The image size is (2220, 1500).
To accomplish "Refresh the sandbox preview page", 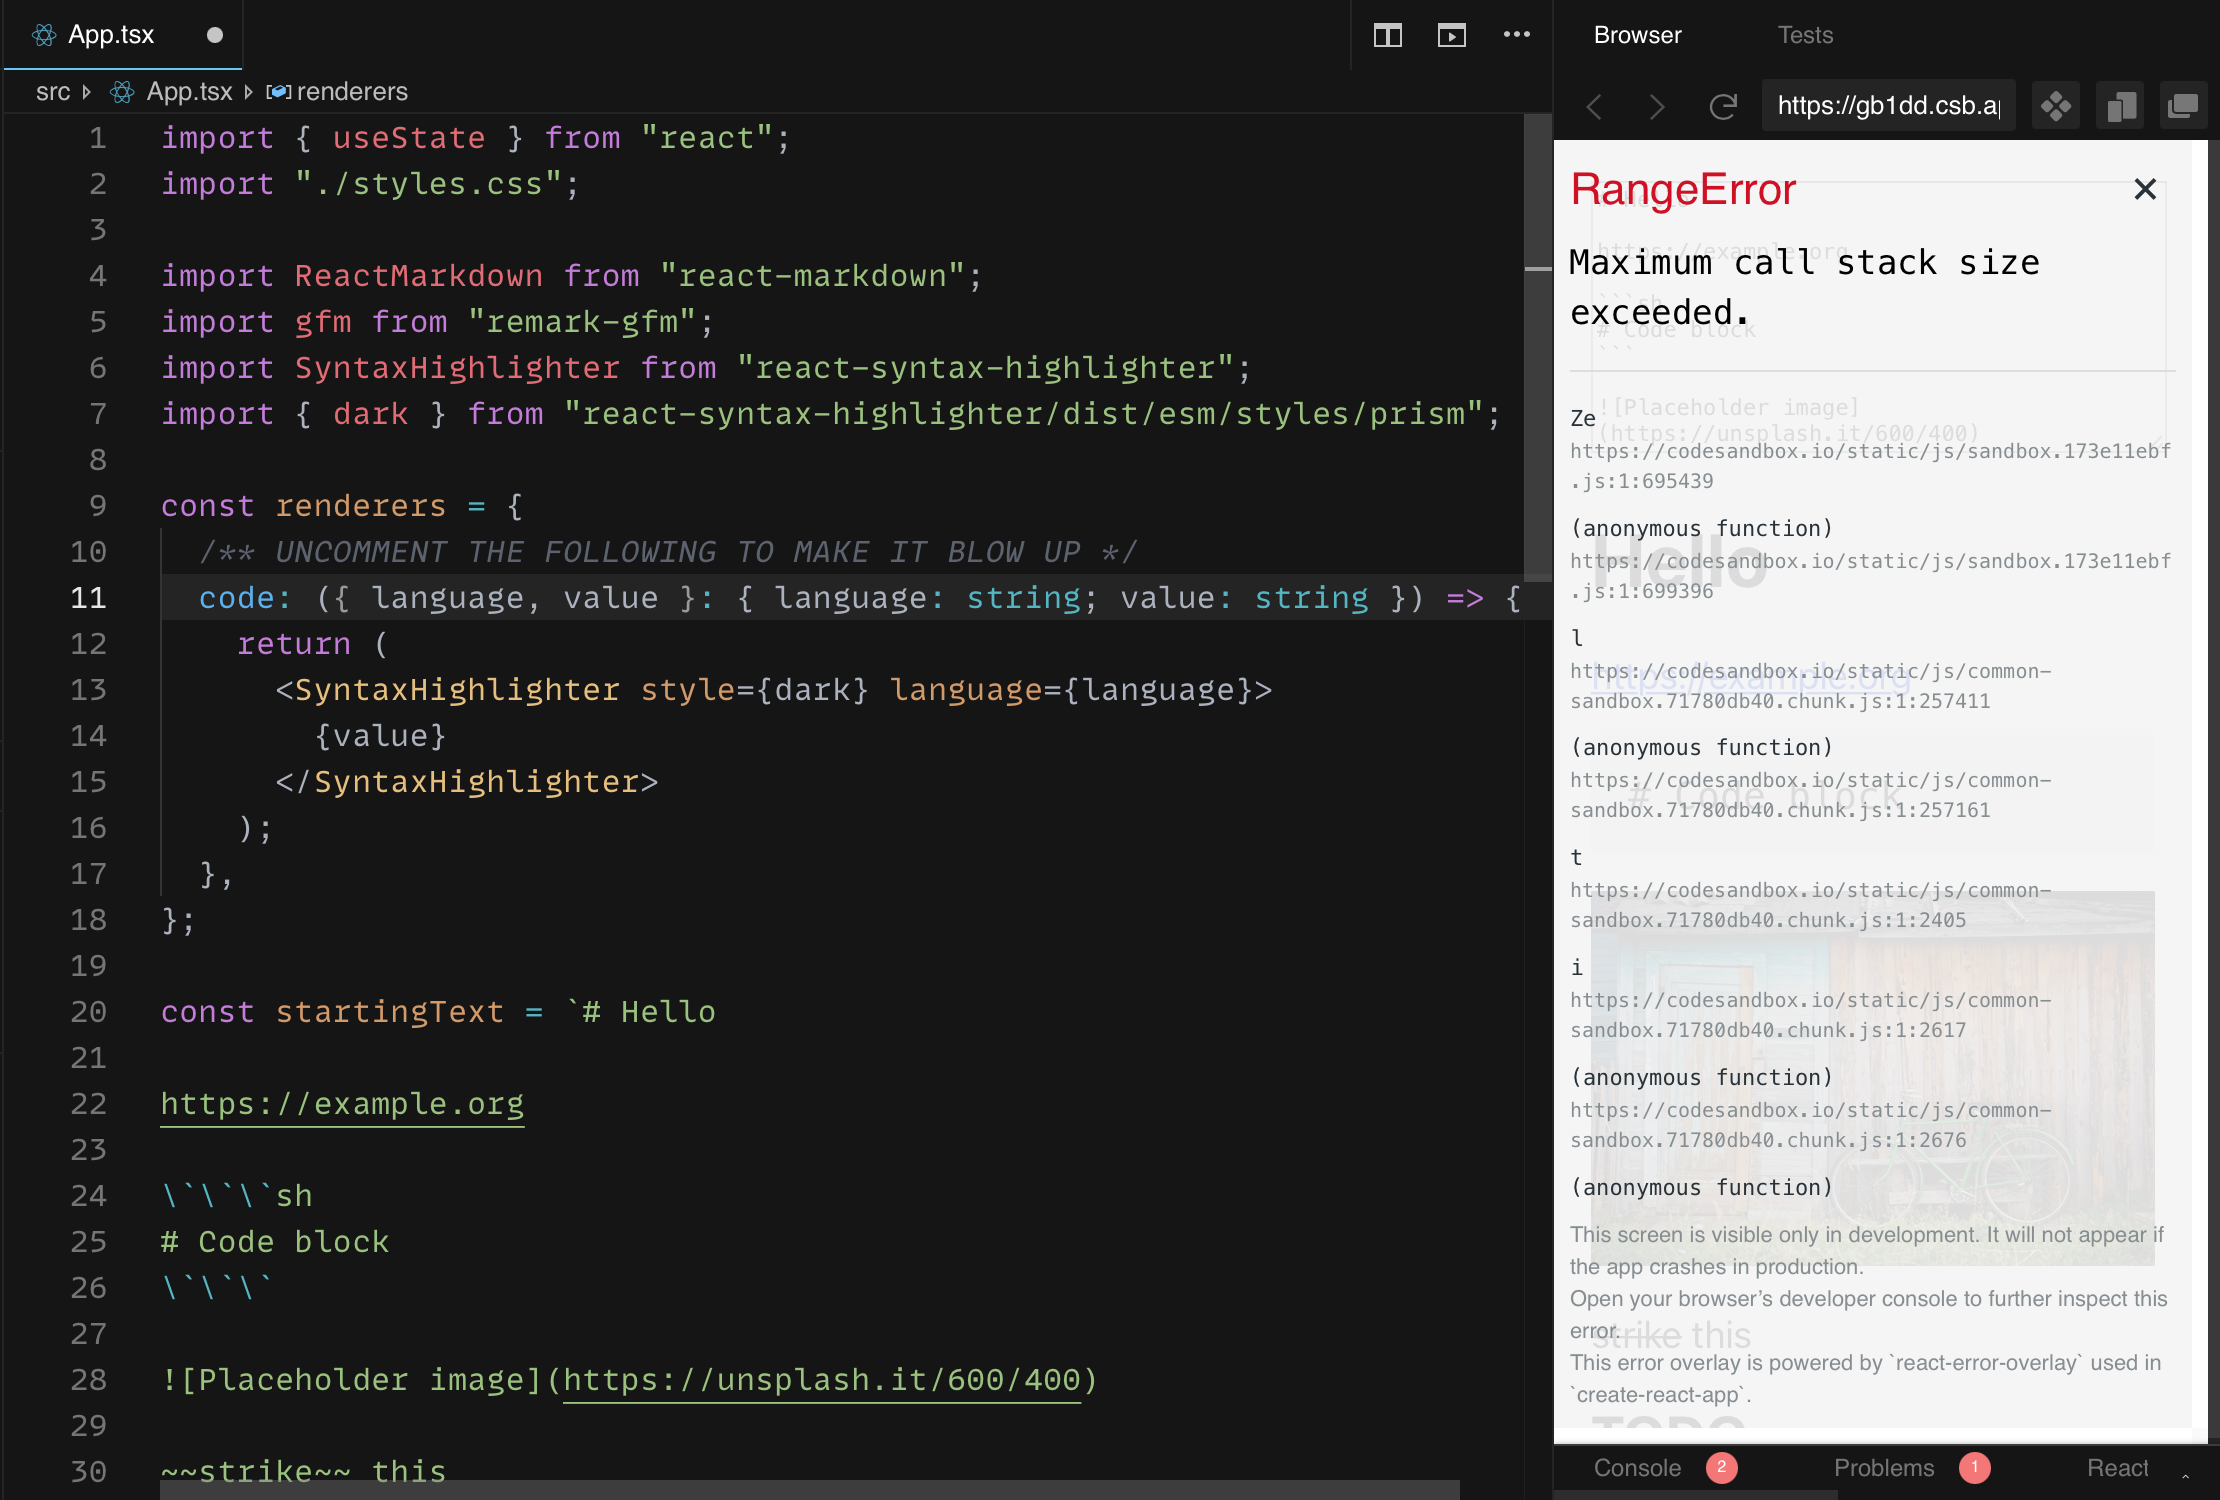I will click(x=1723, y=106).
